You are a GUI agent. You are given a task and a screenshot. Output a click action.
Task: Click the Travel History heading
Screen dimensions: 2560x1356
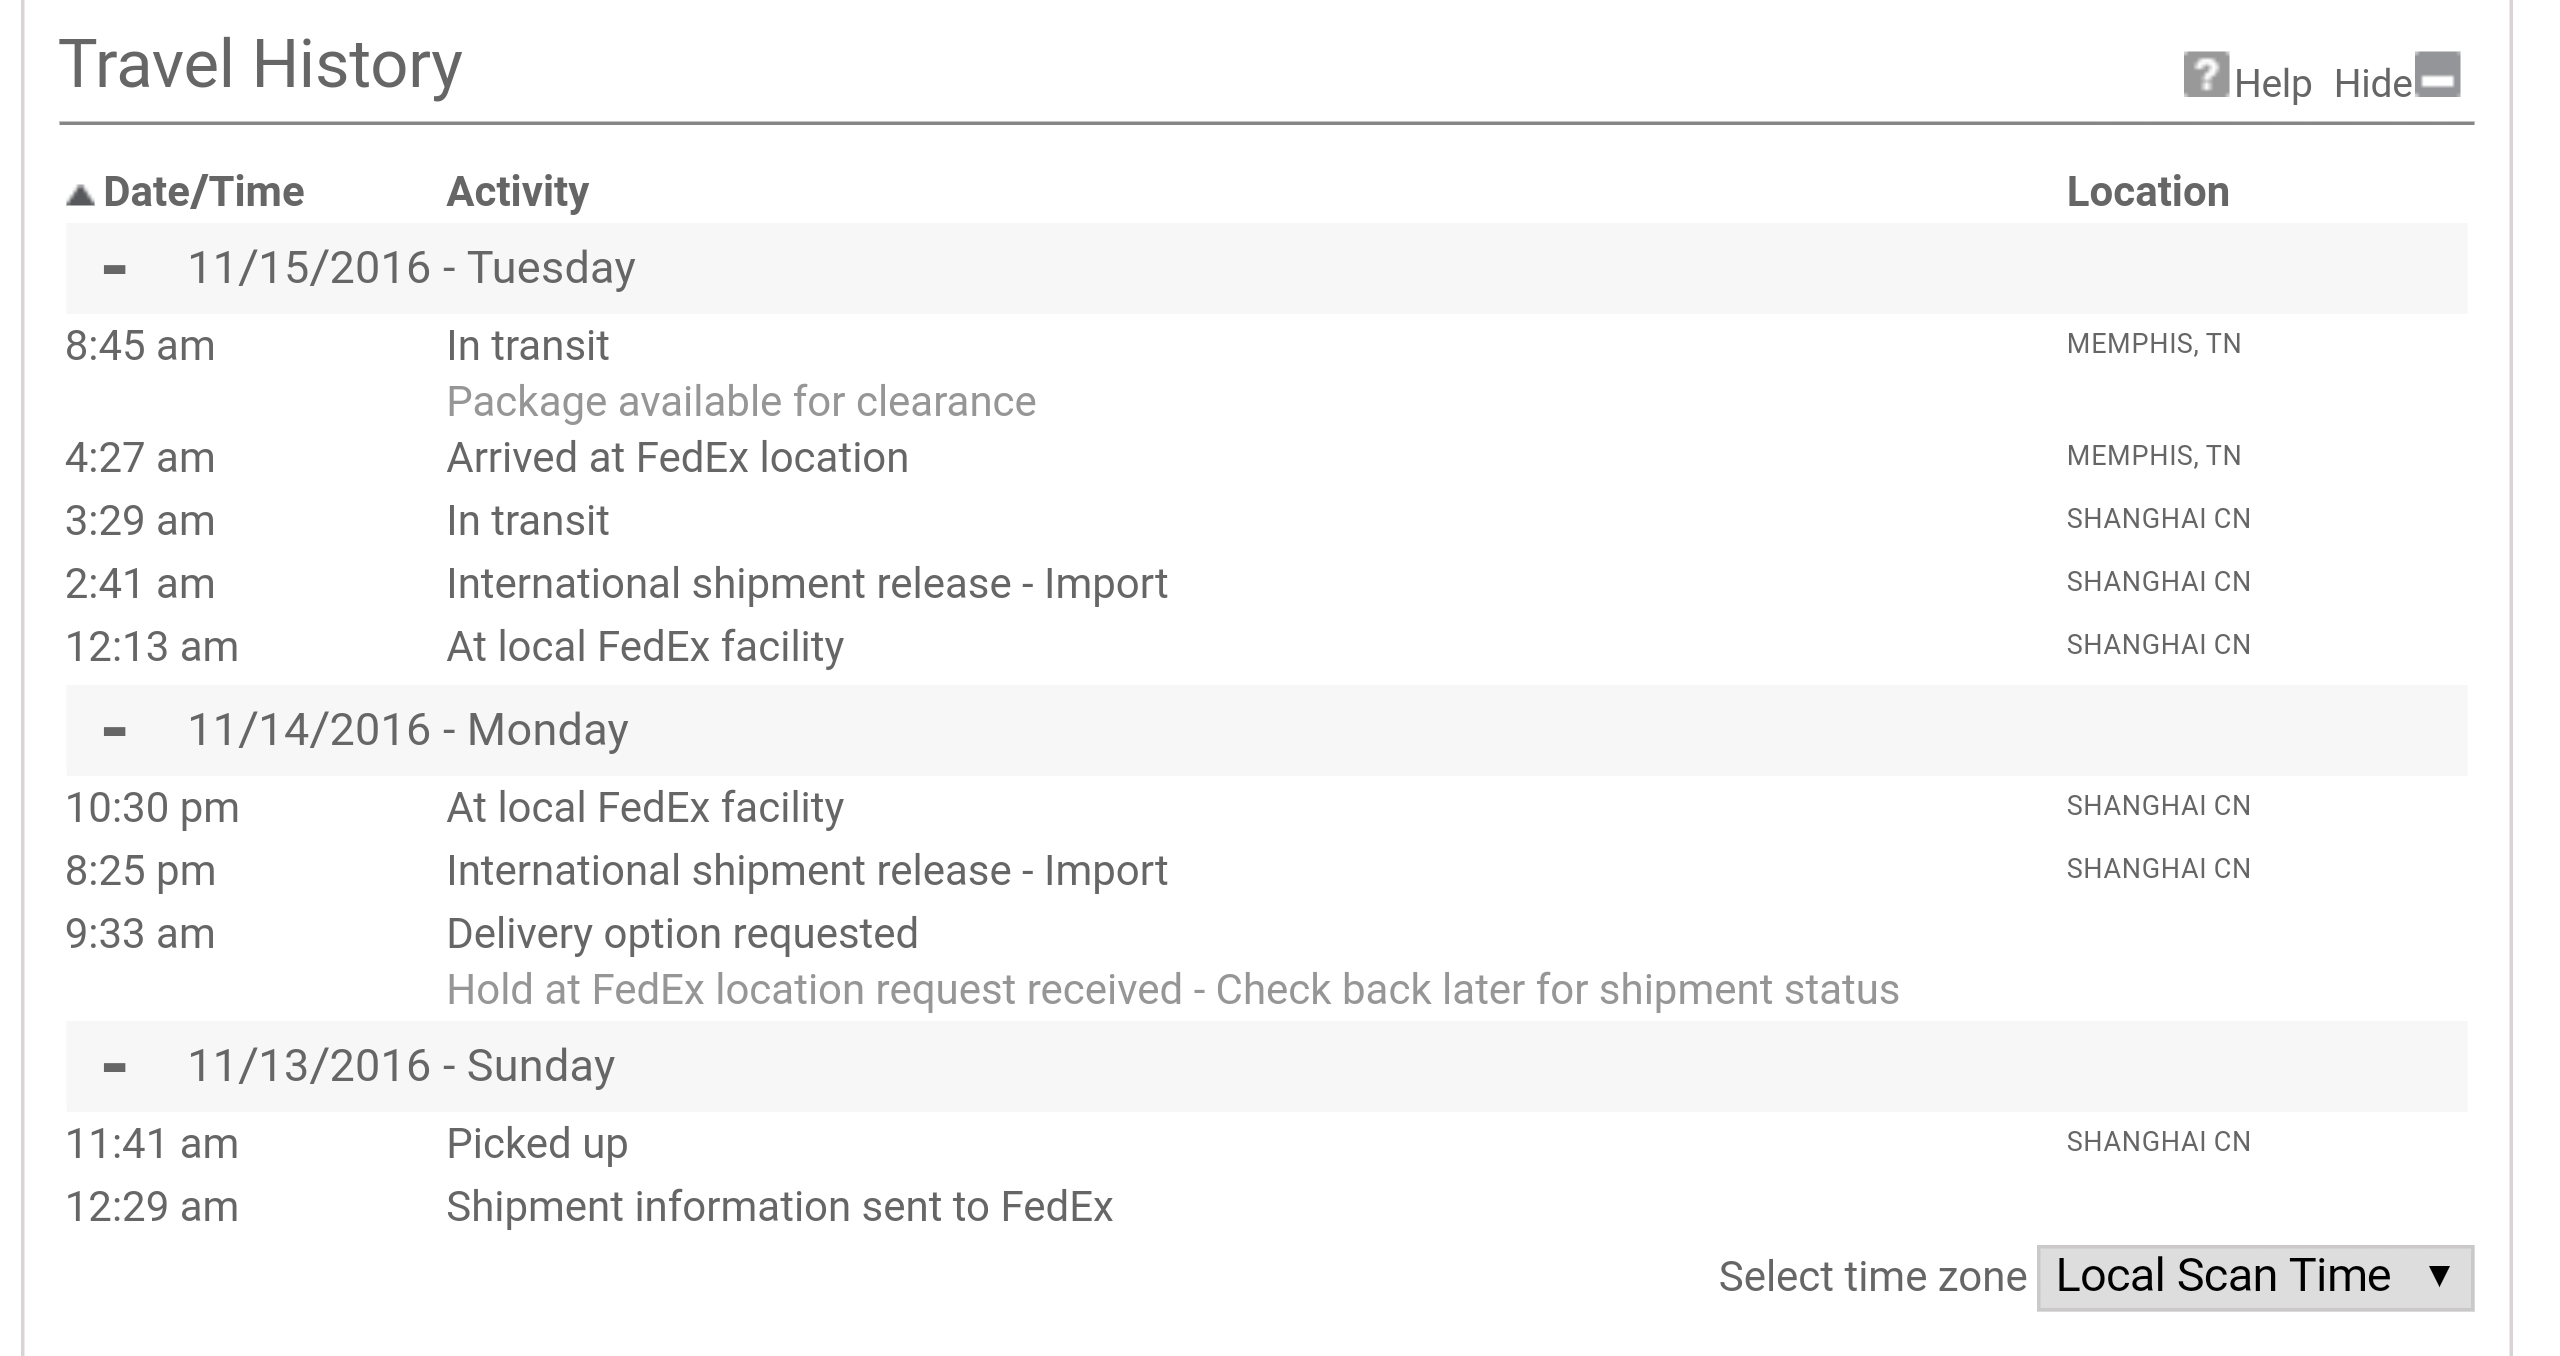click(x=261, y=65)
